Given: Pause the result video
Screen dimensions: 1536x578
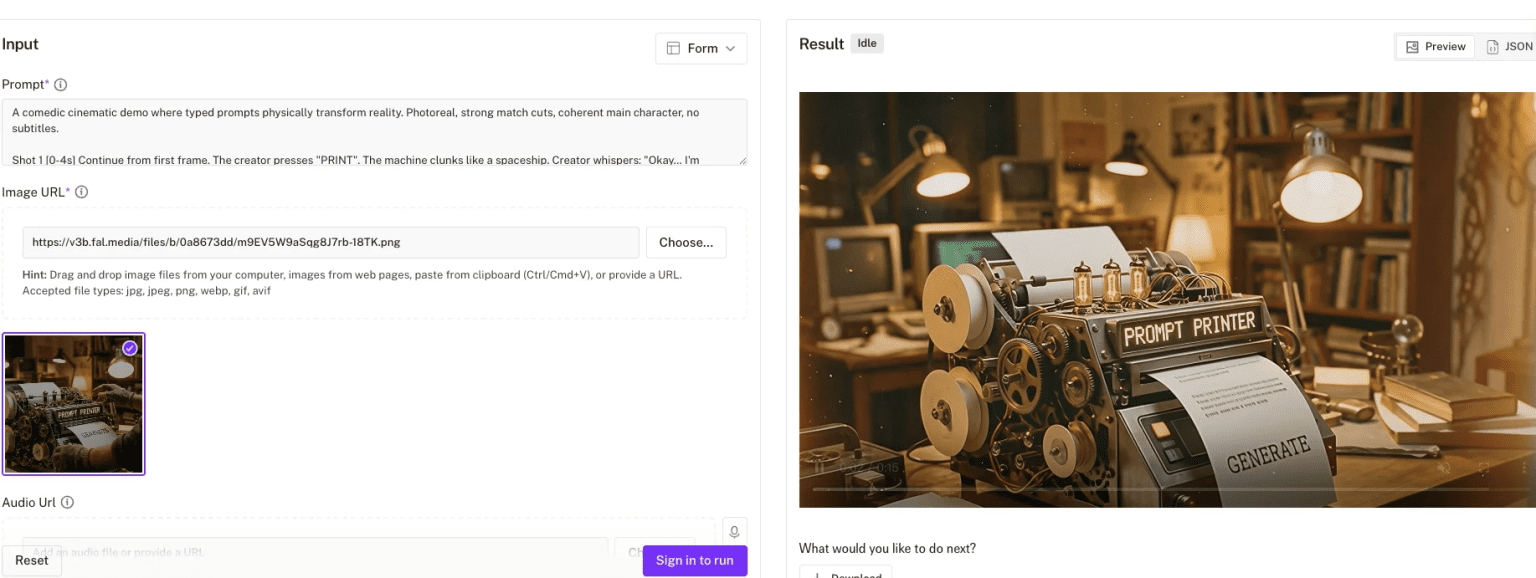Looking at the screenshot, I should 820,467.
